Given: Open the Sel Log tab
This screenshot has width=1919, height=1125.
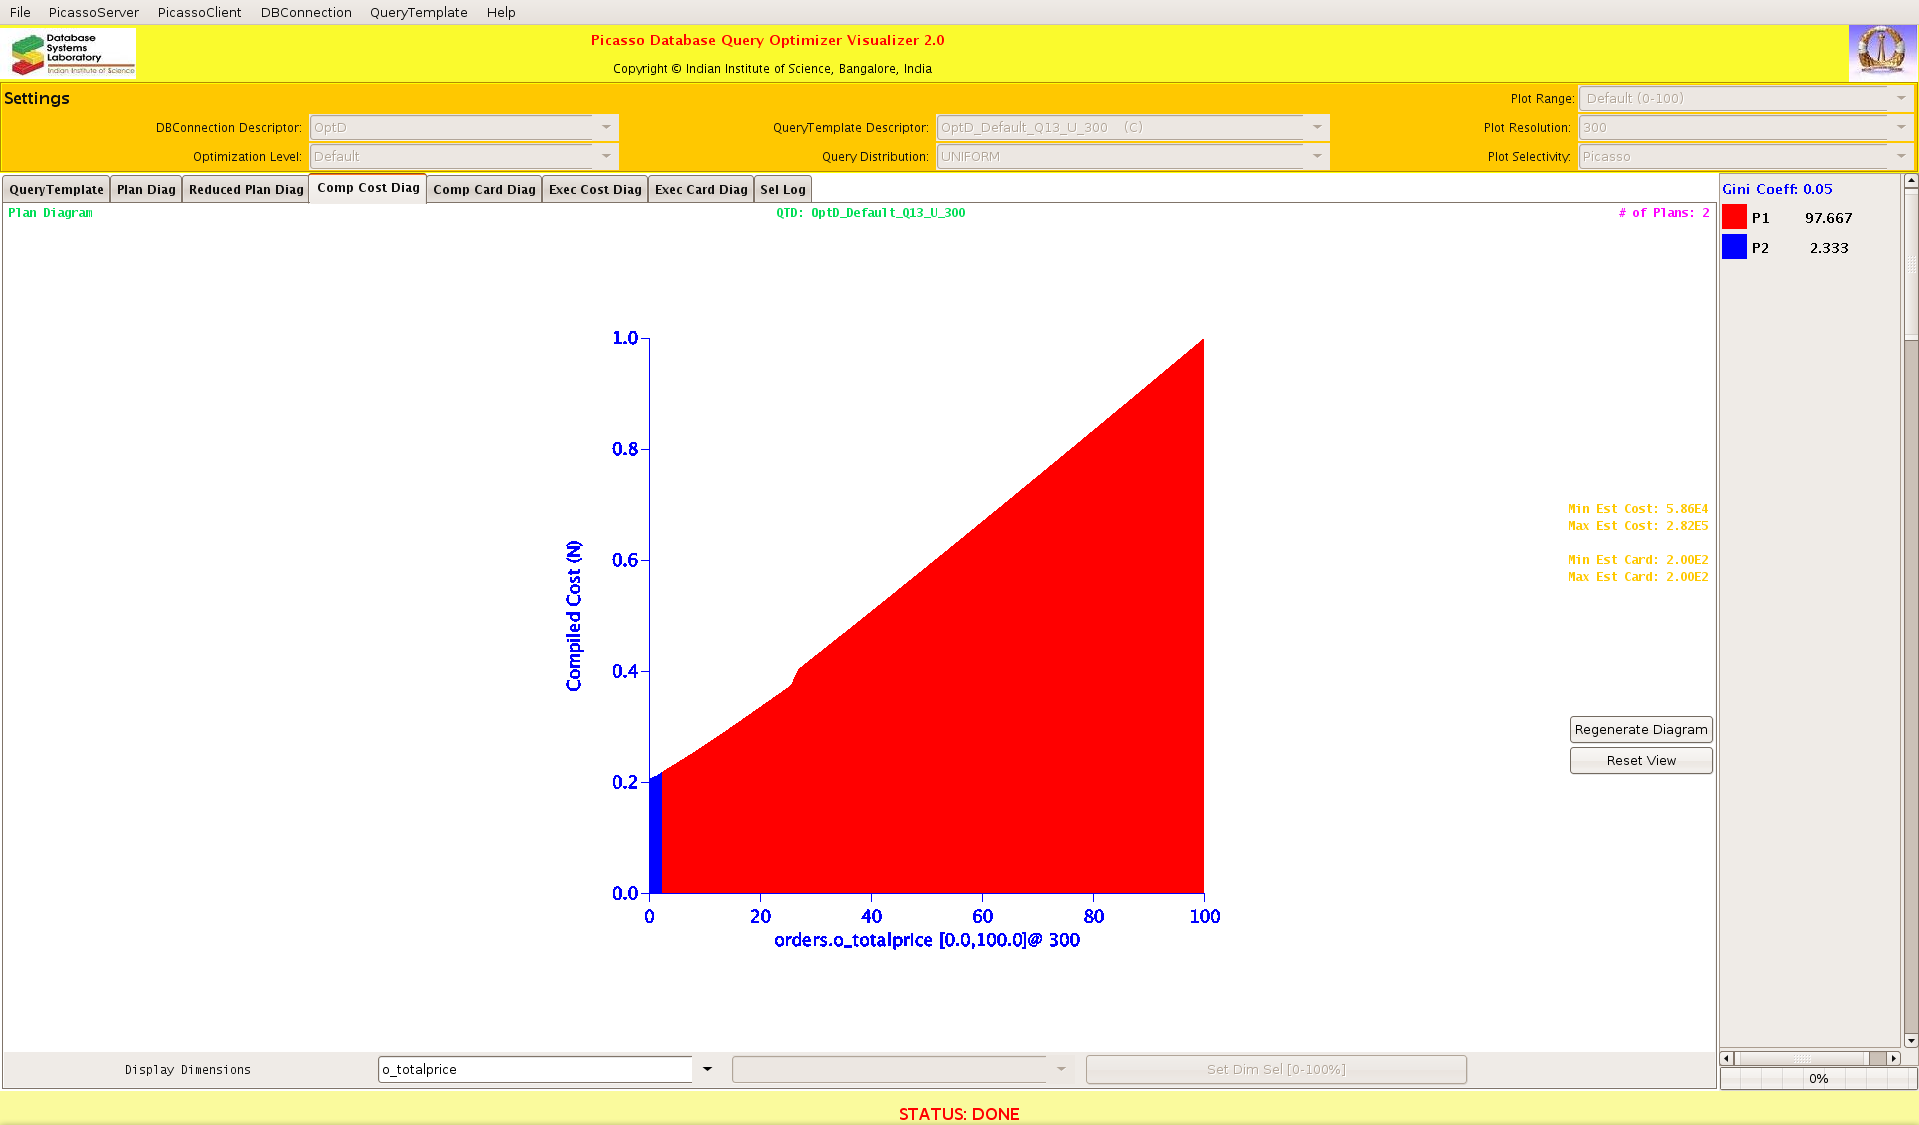Looking at the screenshot, I should [x=782, y=190].
